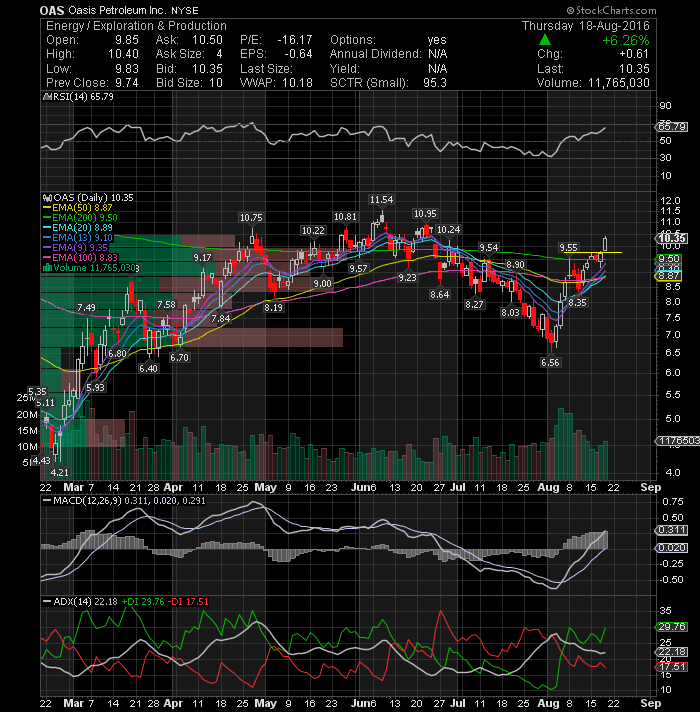Click the SCTR (Small) value 95.3
This screenshot has width=700, height=712.
click(x=435, y=83)
